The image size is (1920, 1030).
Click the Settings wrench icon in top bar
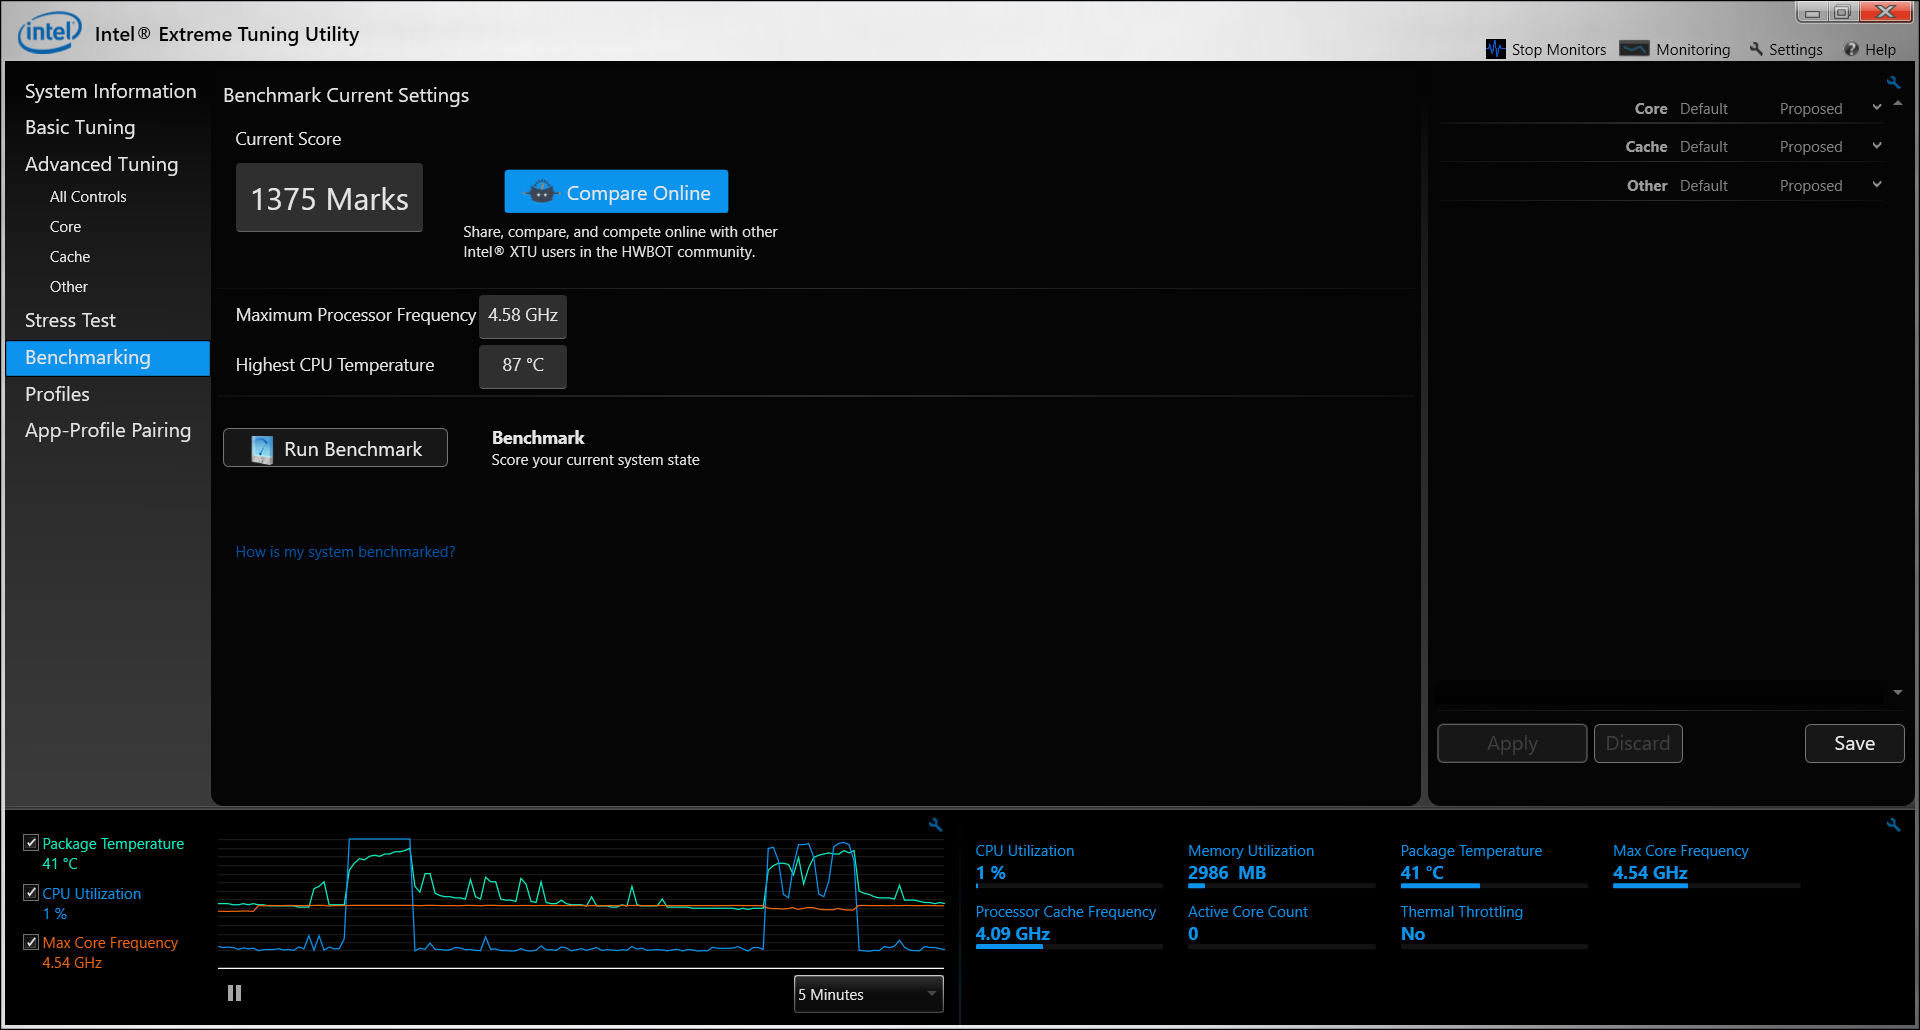(1756, 49)
